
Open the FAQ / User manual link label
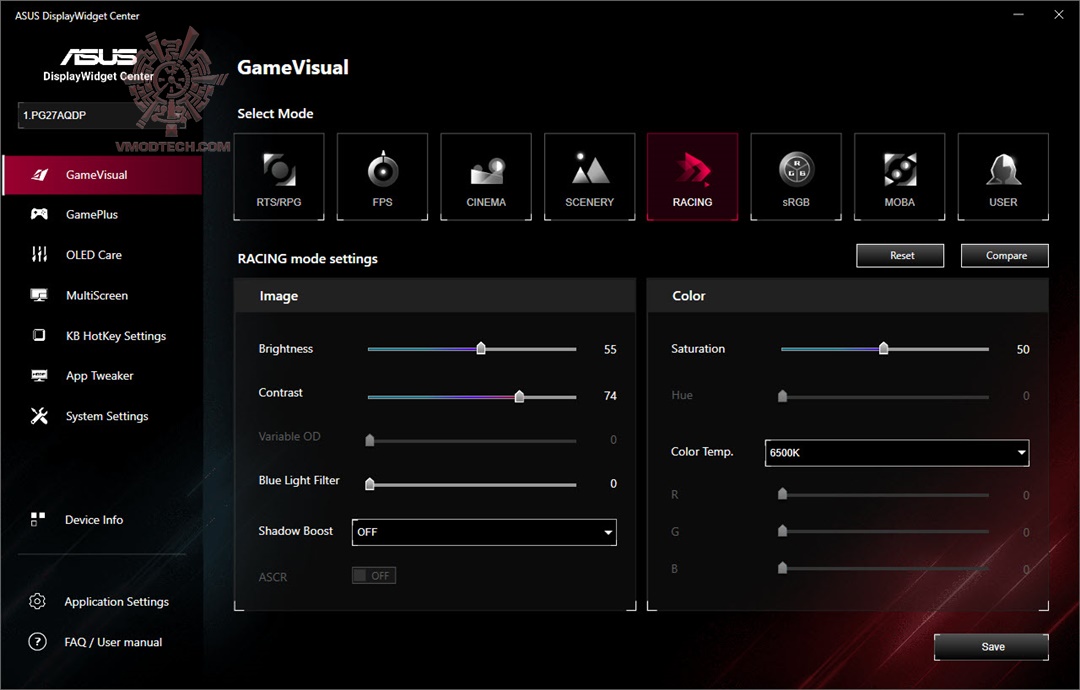pyautogui.click(x=113, y=642)
